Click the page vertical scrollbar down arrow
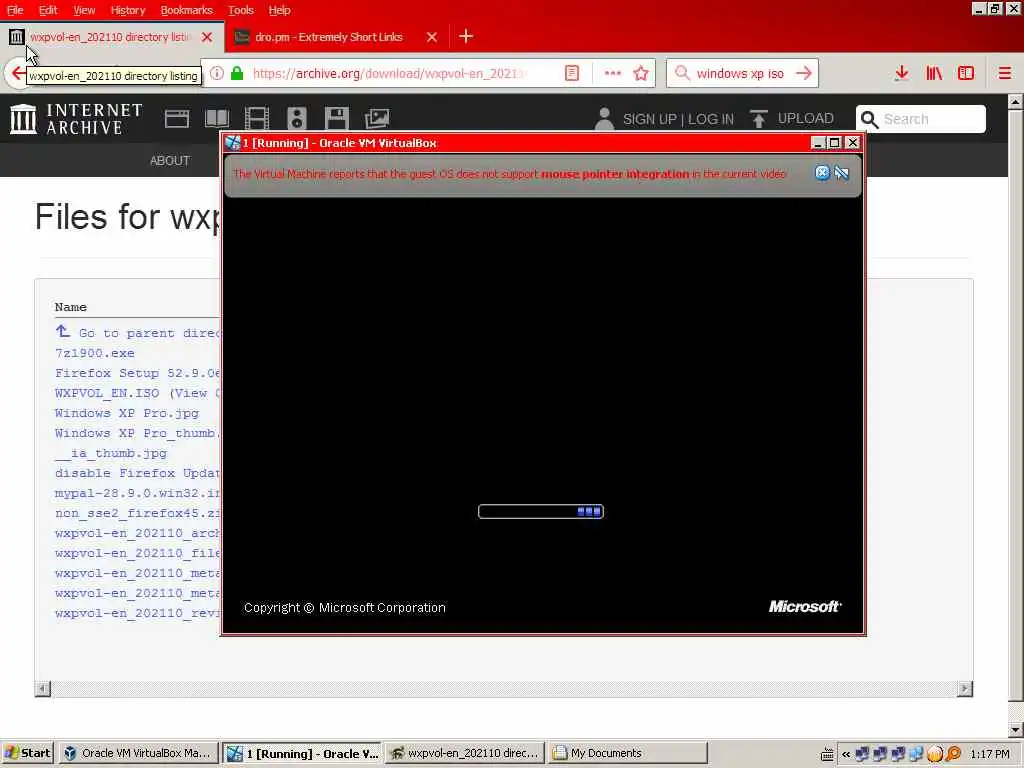 click(1016, 729)
